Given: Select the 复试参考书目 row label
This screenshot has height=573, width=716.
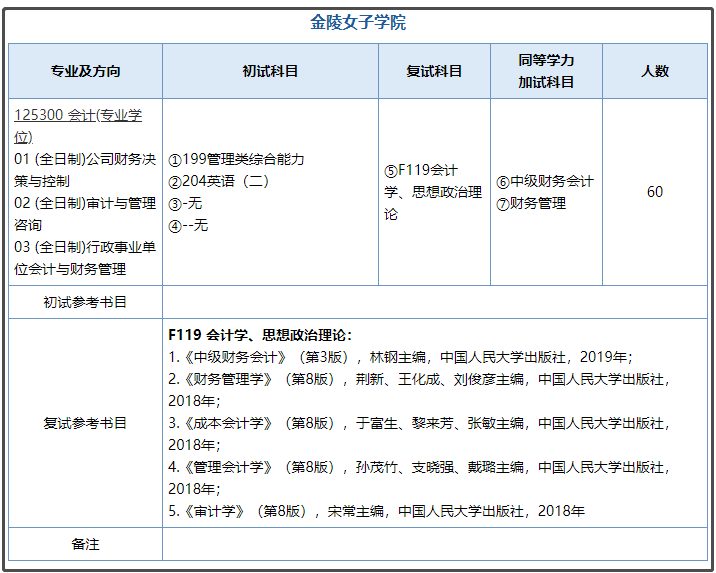Looking at the screenshot, I should (85, 423).
